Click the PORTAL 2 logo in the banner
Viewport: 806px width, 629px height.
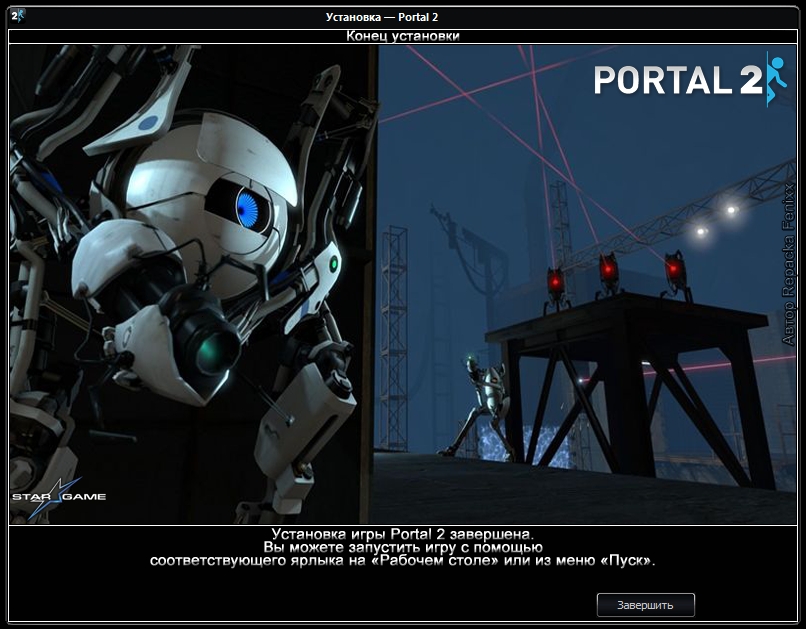coord(690,80)
